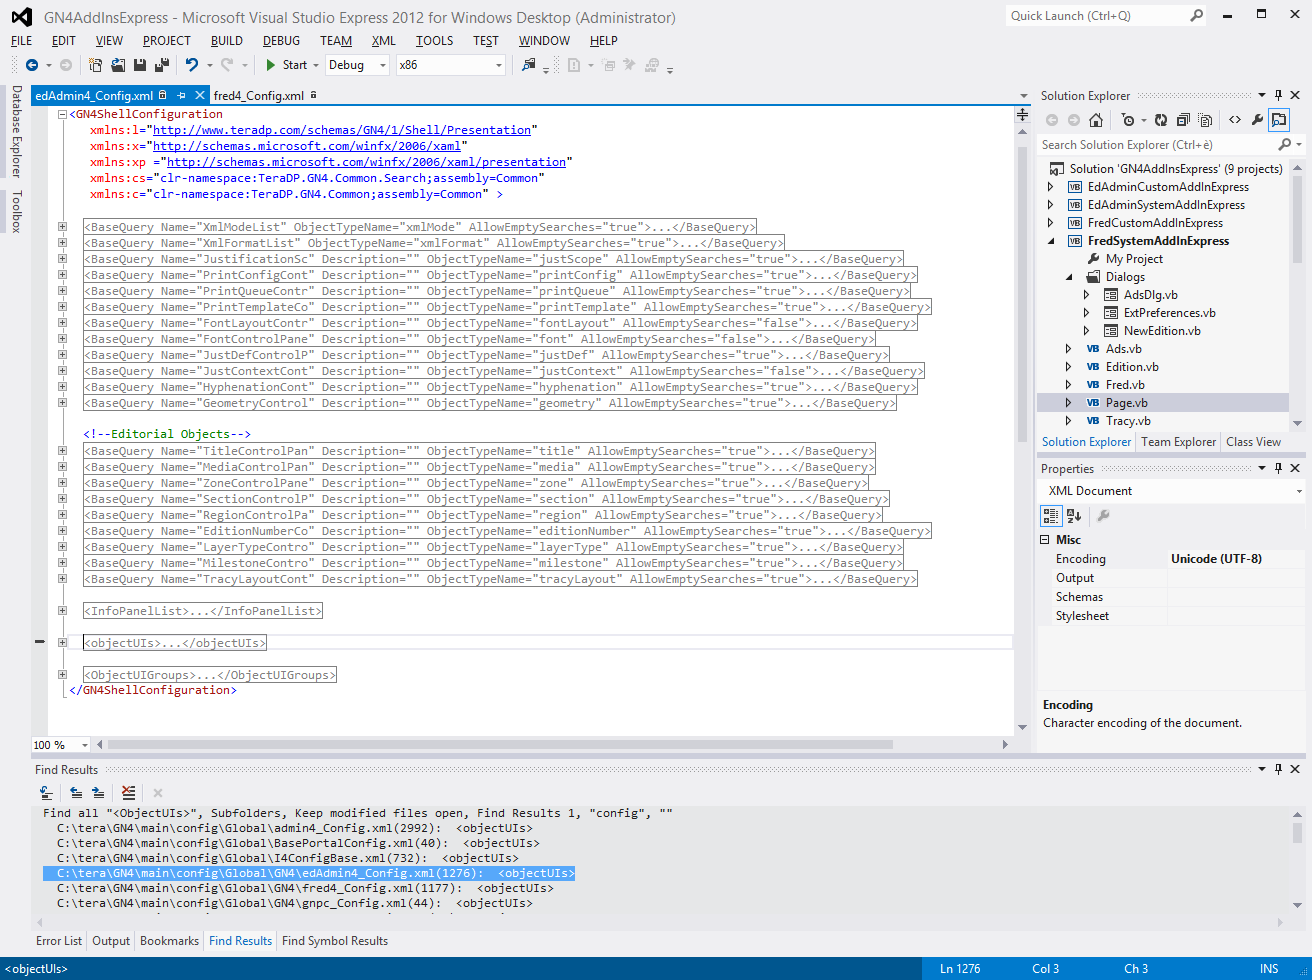Click Go to Location in Find Results toolbar
The width and height of the screenshot is (1312, 980).
point(46,793)
